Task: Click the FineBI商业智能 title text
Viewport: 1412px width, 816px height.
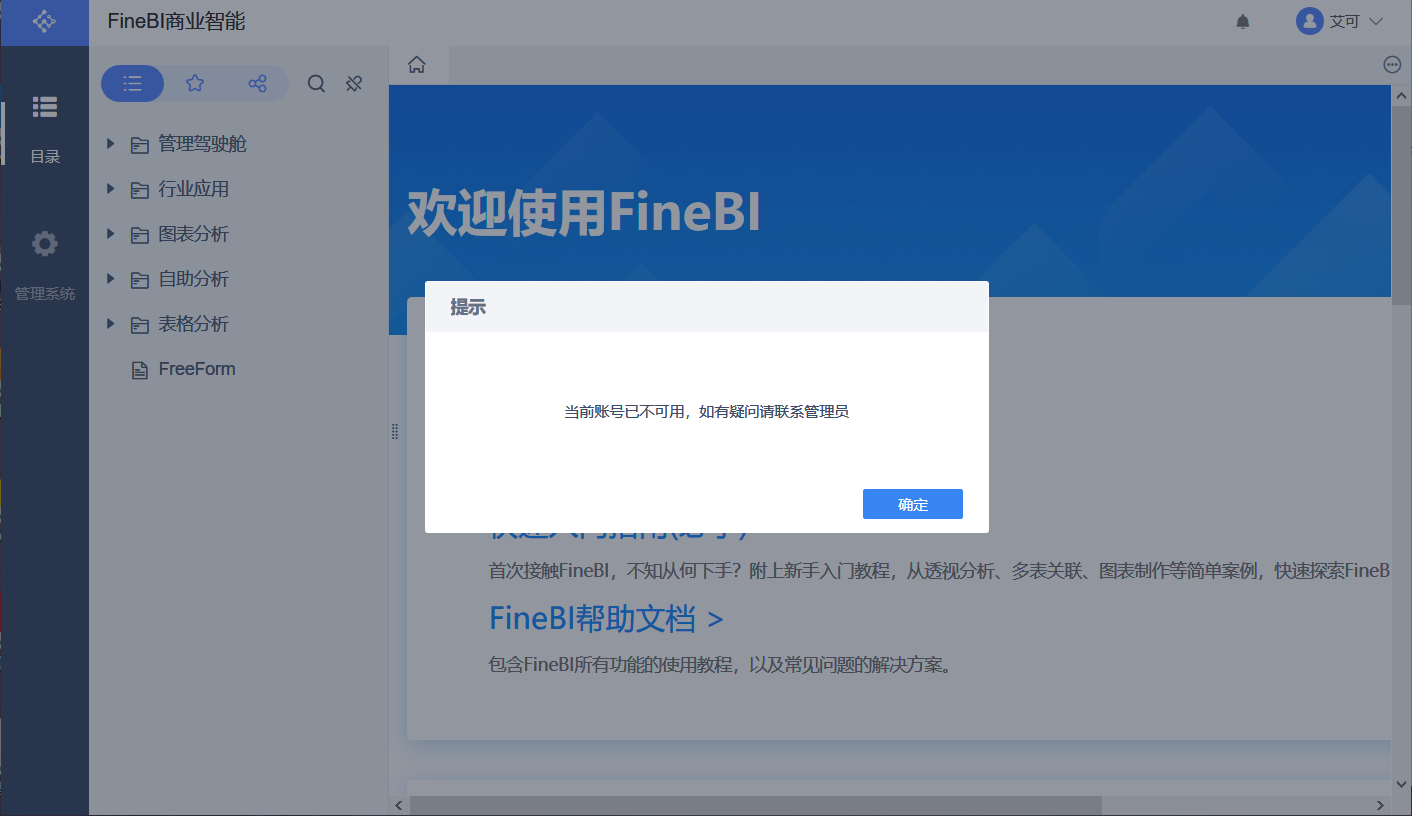Action: tap(176, 21)
